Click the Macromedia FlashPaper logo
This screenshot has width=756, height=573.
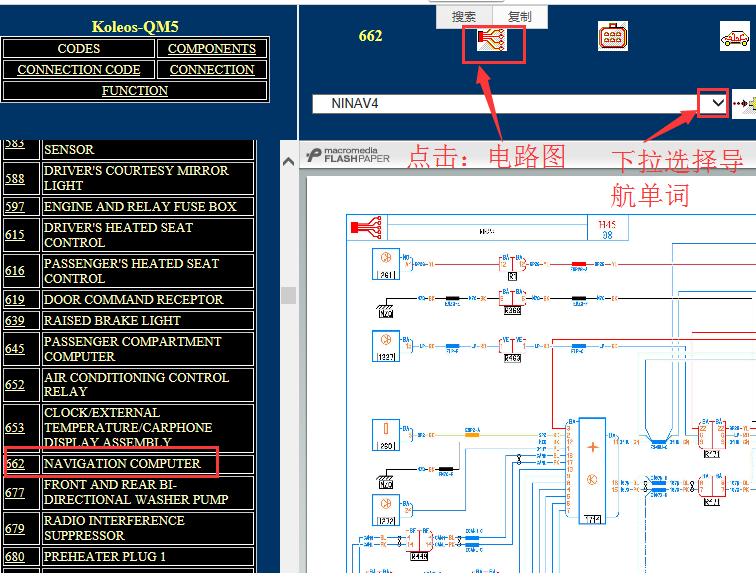(x=348, y=155)
